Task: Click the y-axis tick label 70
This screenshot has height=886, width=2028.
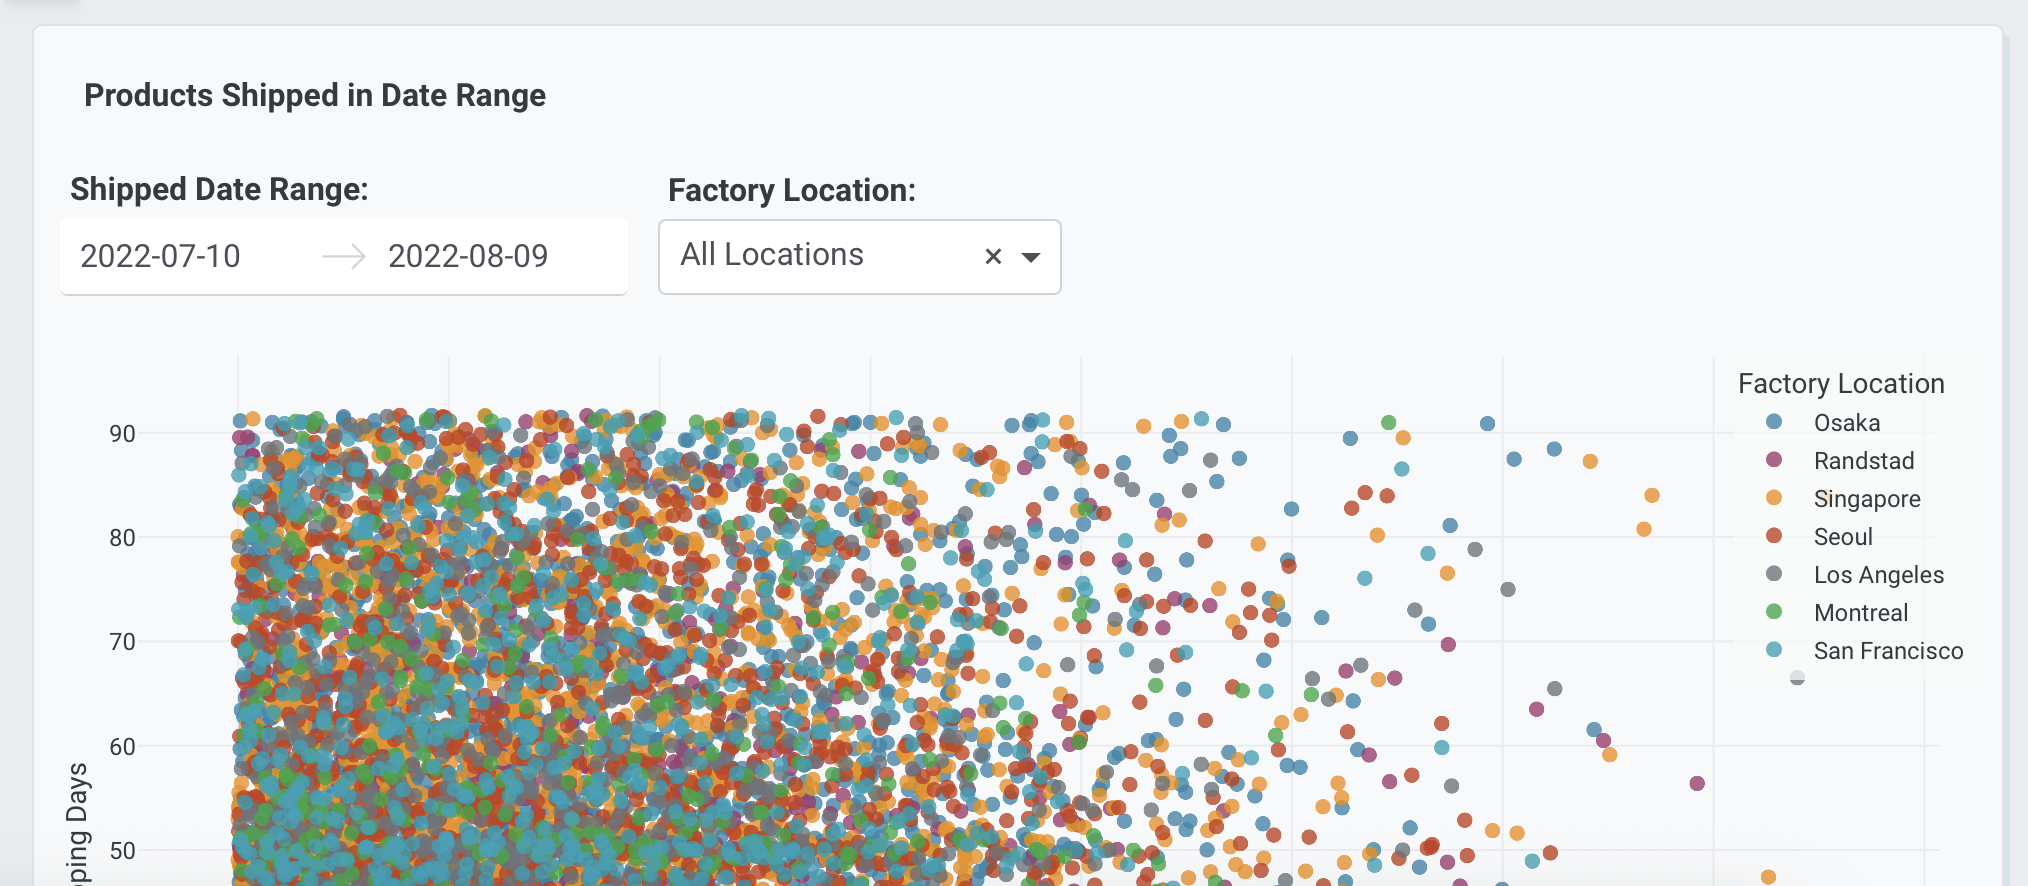Action: [x=122, y=642]
